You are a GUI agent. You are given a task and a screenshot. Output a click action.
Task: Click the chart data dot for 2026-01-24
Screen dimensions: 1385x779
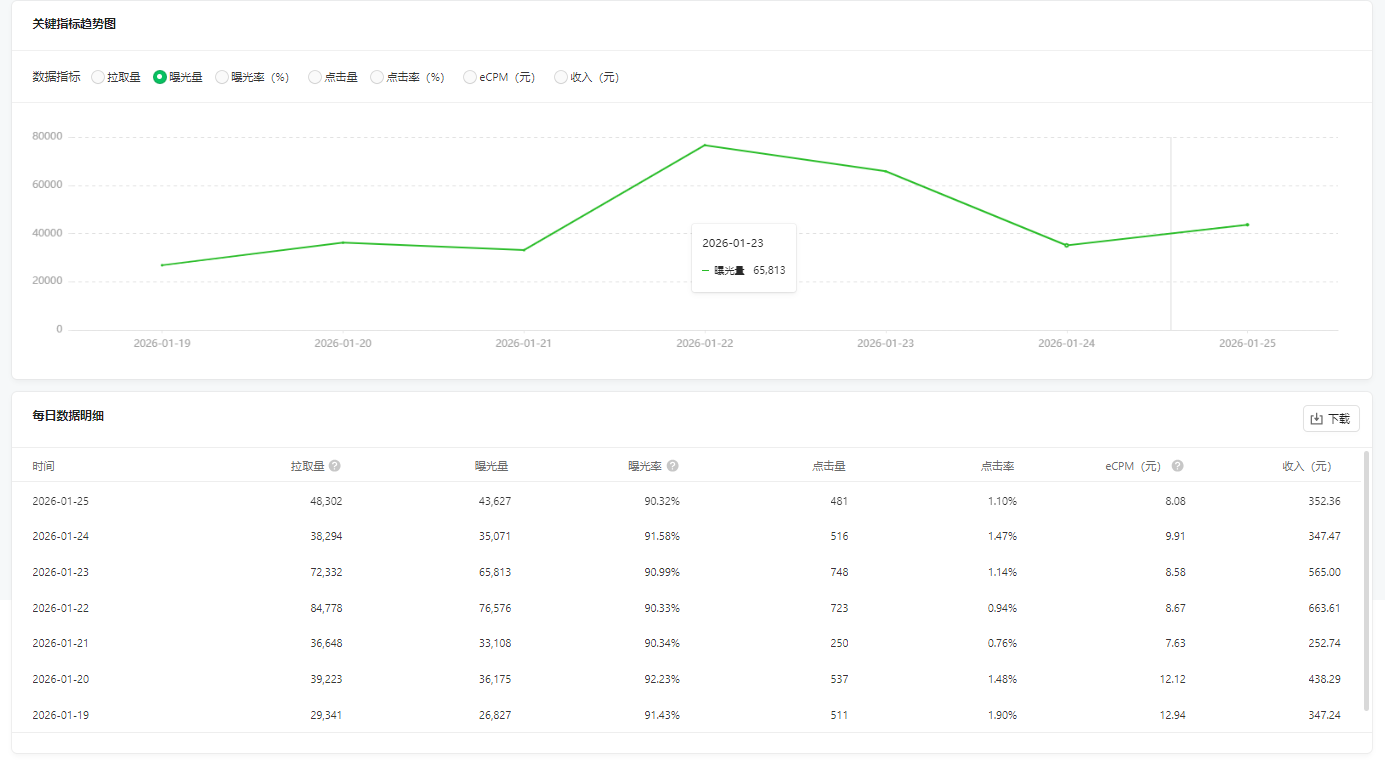[1066, 245]
